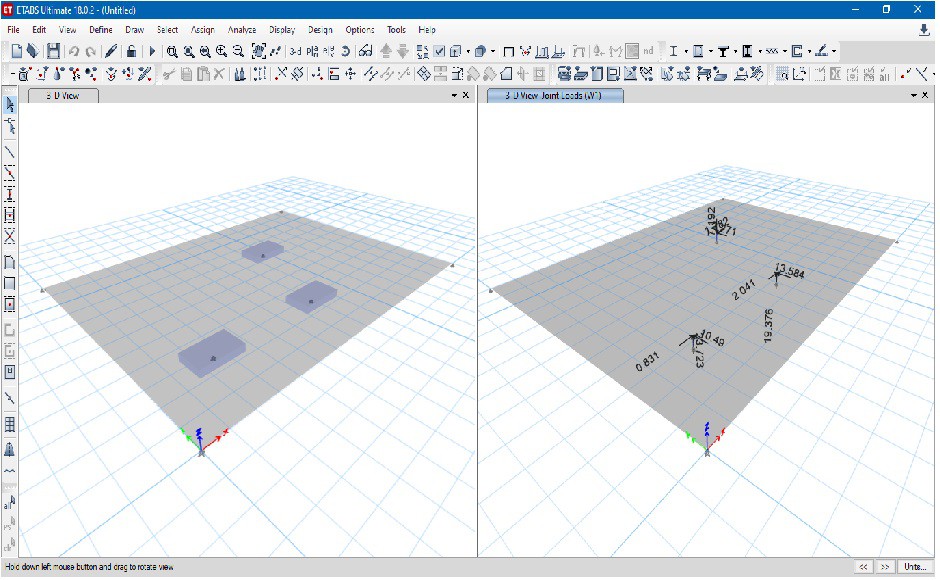
Task: Click the Run Analysis play icon
Action: [x=152, y=51]
